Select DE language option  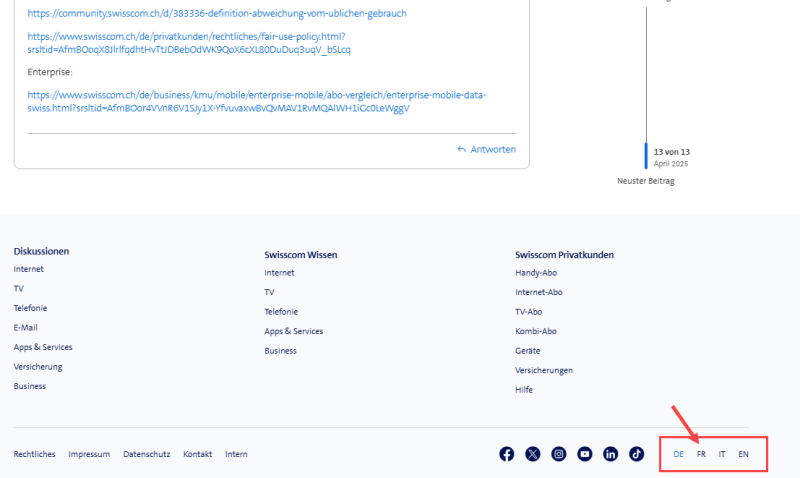pyautogui.click(x=678, y=454)
